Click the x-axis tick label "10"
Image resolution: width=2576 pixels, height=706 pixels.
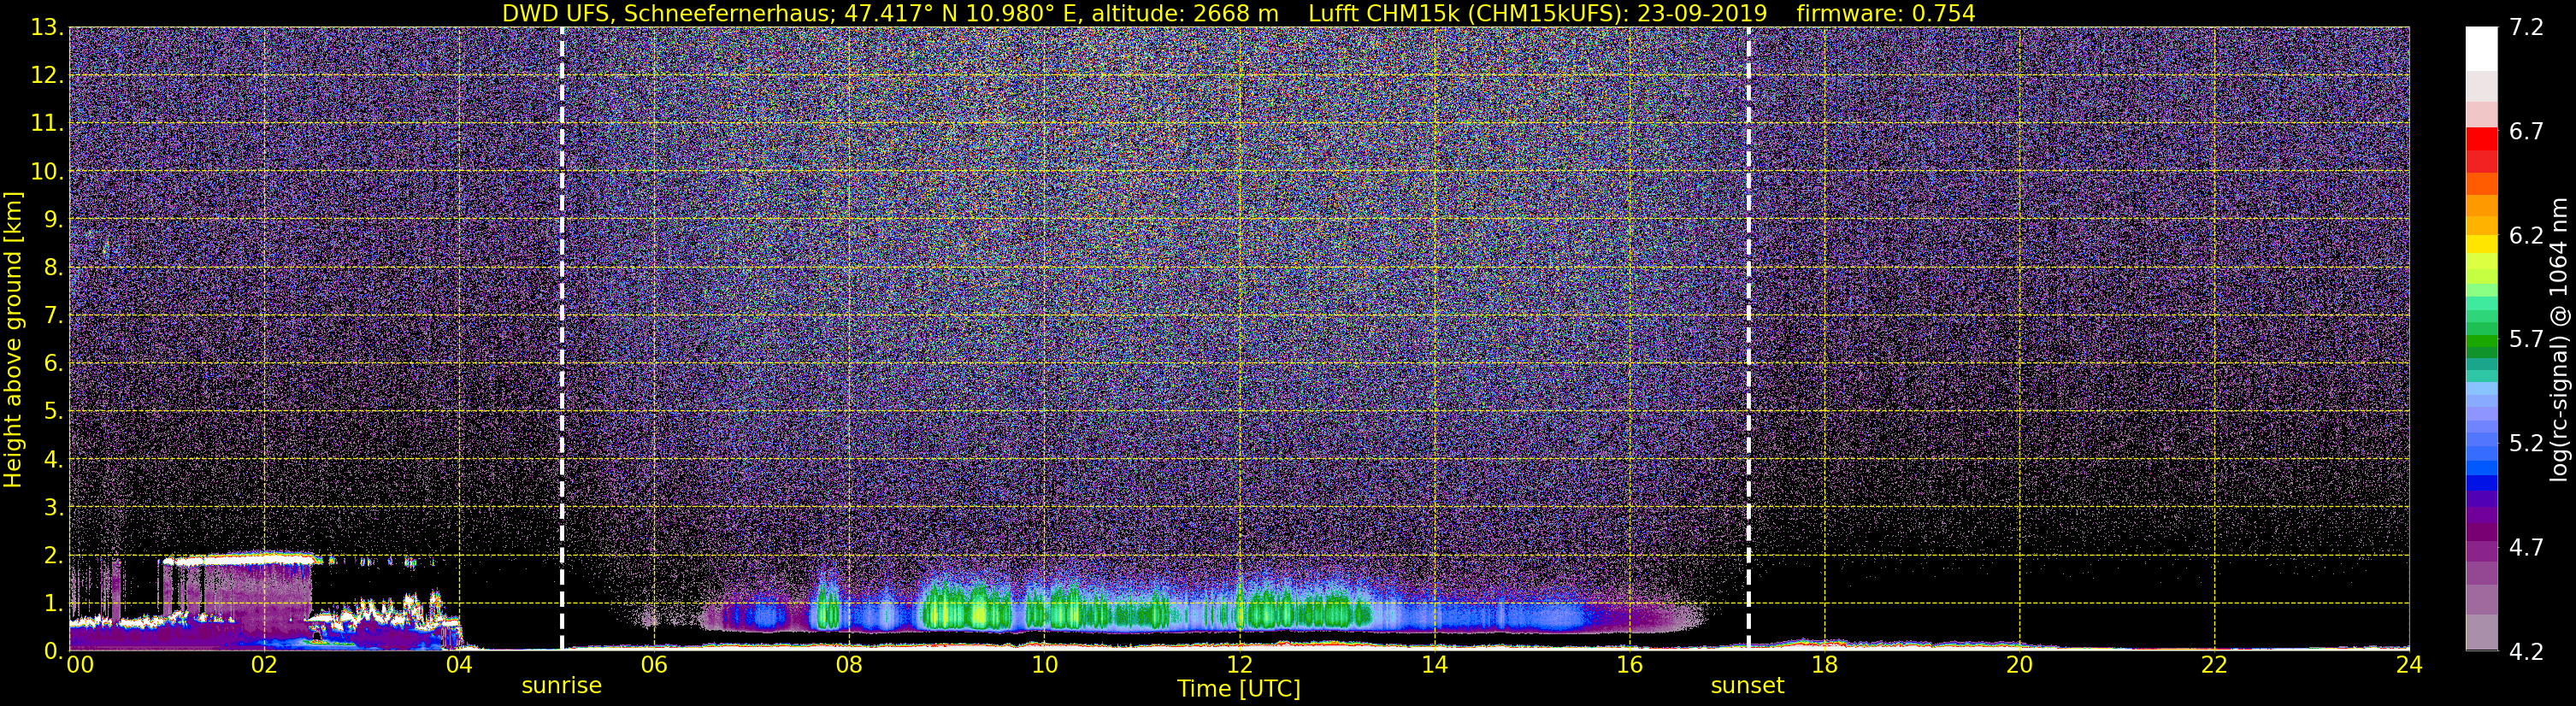pyautogui.click(x=1044, y=665)
